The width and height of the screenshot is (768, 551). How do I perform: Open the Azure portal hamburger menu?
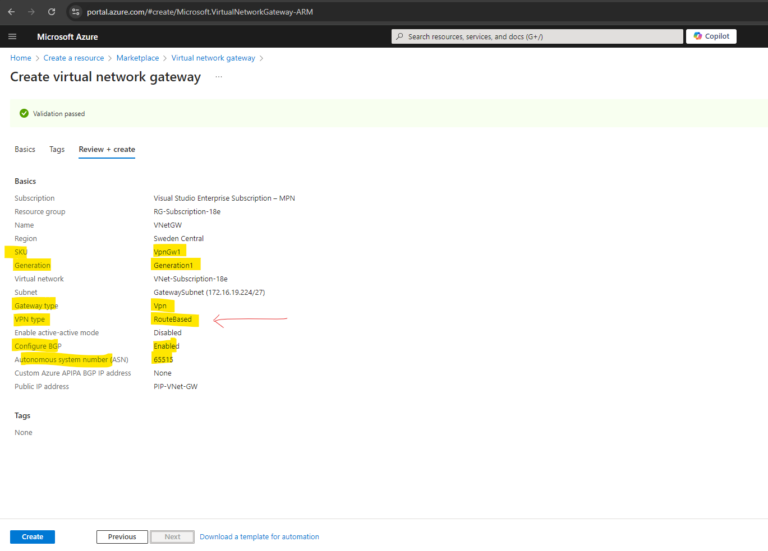[x=12, y=37]
